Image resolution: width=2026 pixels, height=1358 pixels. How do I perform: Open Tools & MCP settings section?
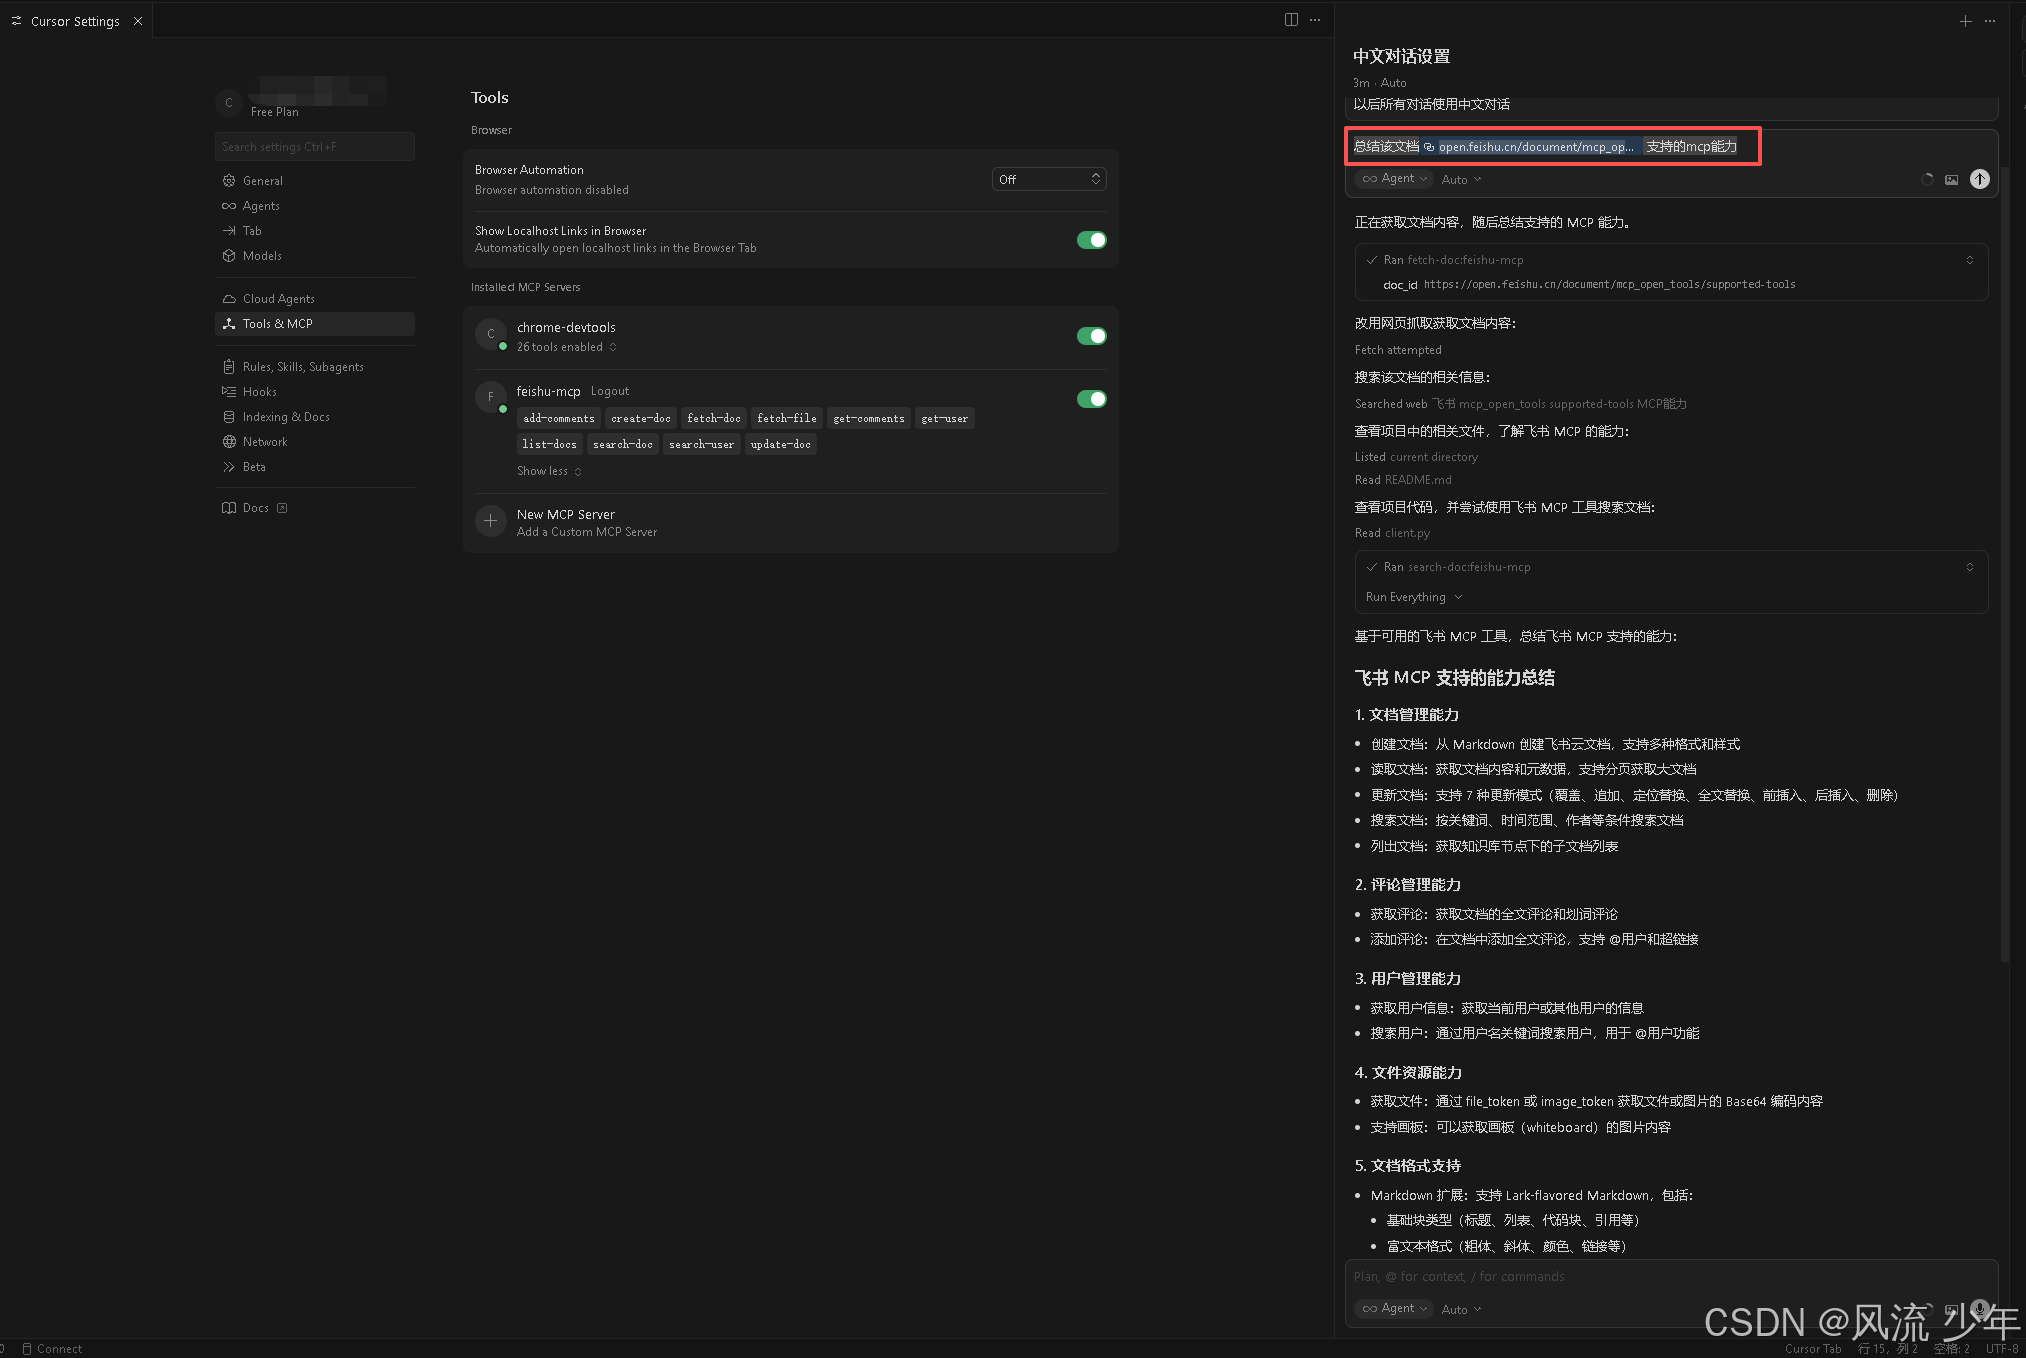click(x=277, y=324)
